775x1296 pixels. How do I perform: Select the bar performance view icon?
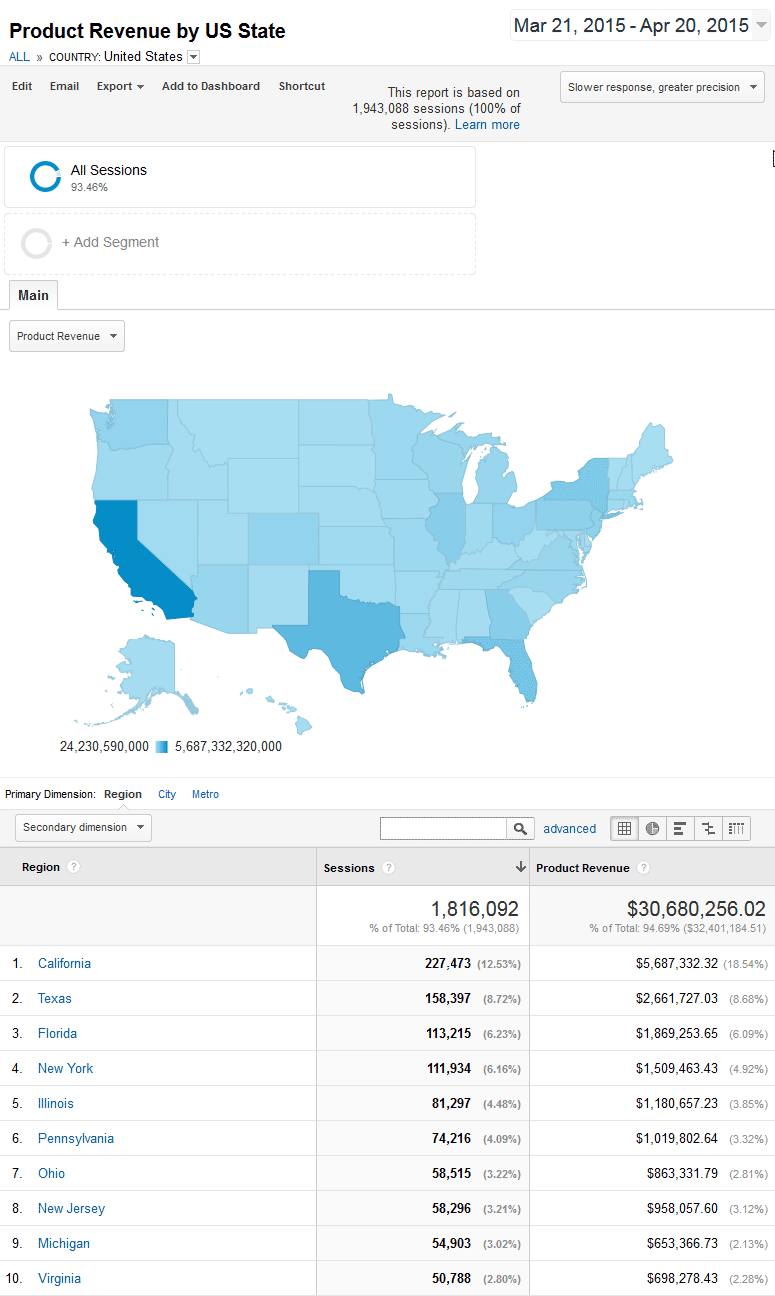pyautogui.click(x=680, y=828)
